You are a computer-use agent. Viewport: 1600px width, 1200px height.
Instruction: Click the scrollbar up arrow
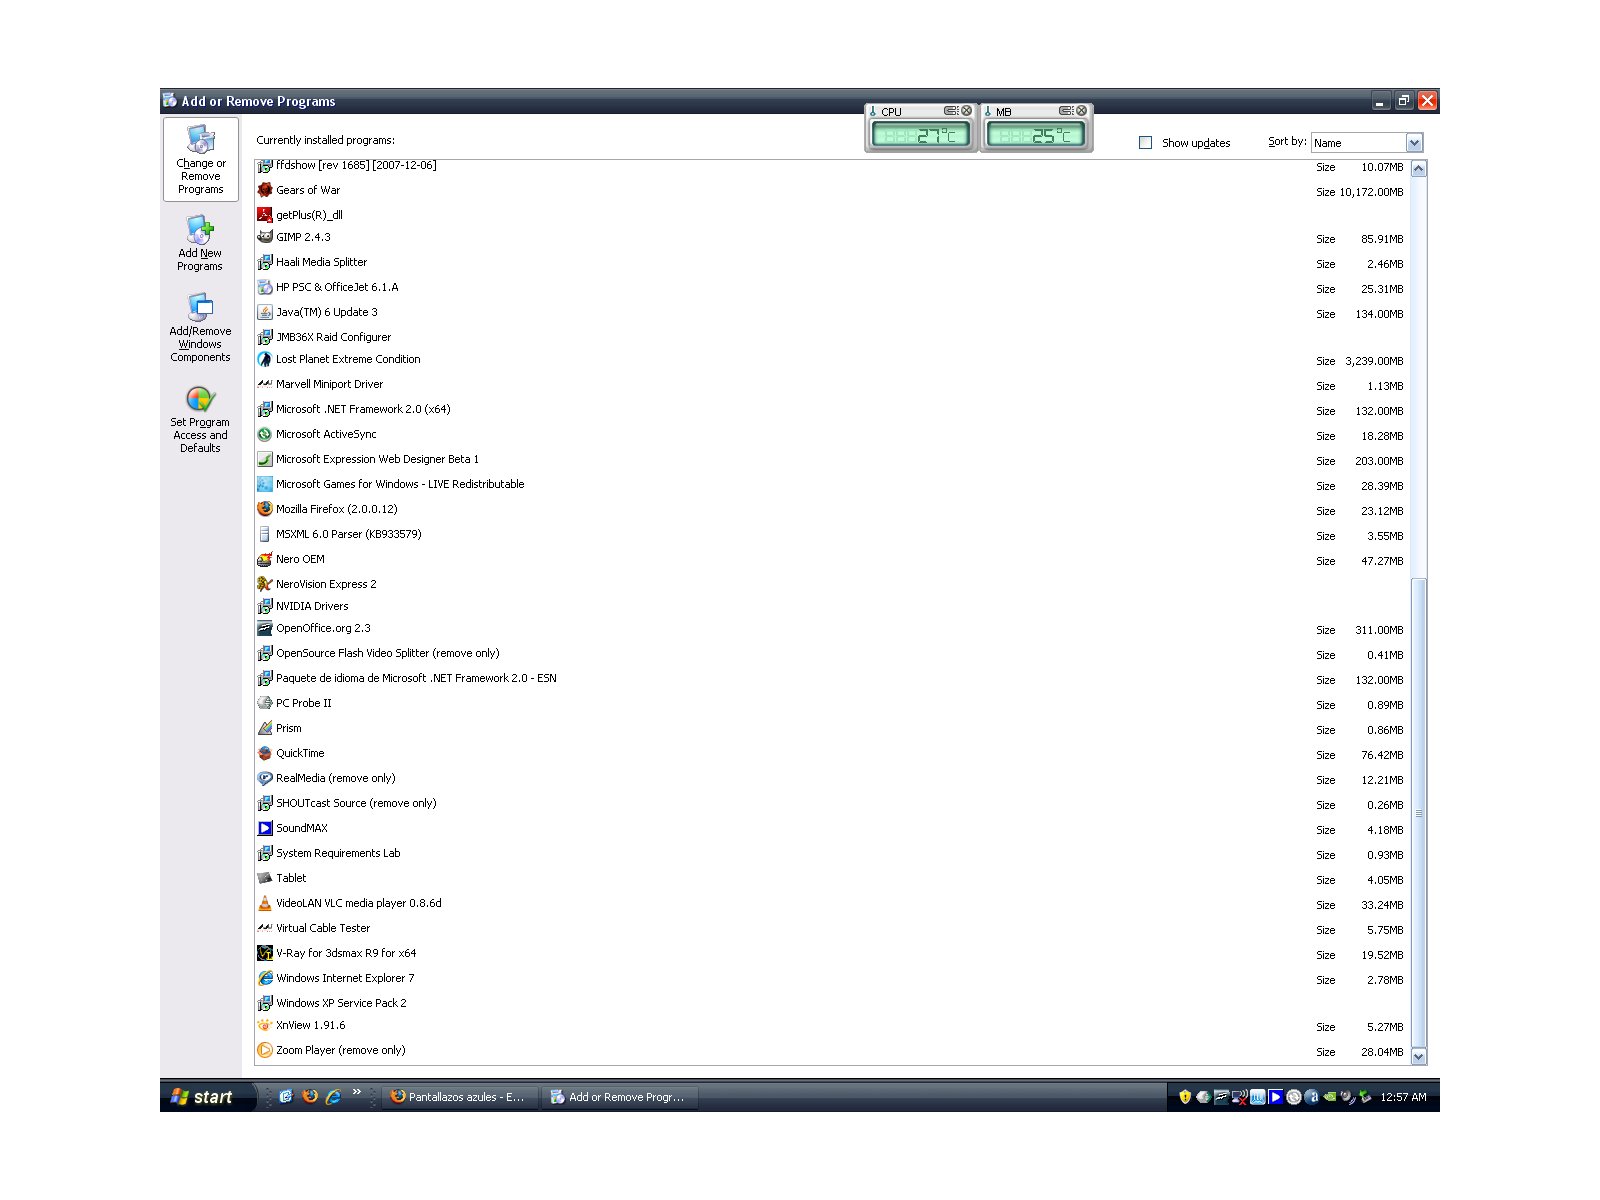[x=1418, y=169]
